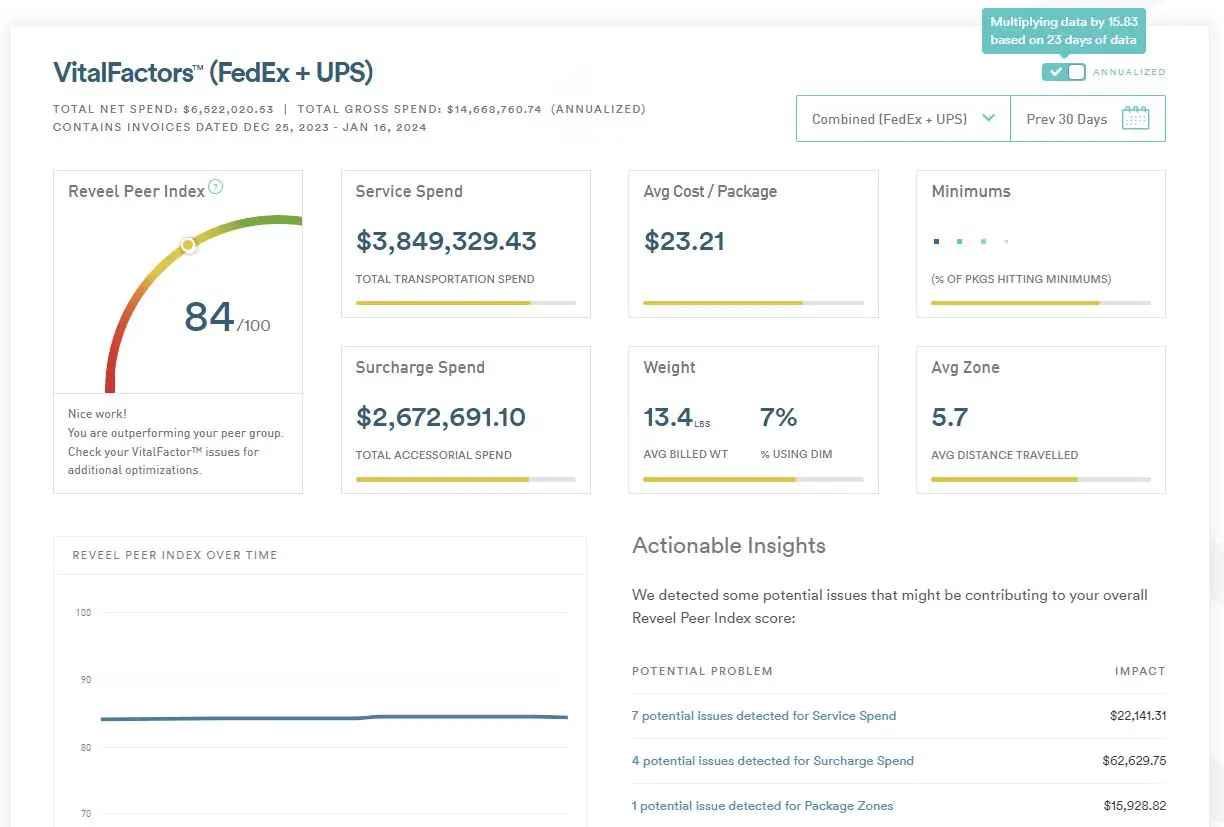Click the Nice work! message text

coord(97,414)
